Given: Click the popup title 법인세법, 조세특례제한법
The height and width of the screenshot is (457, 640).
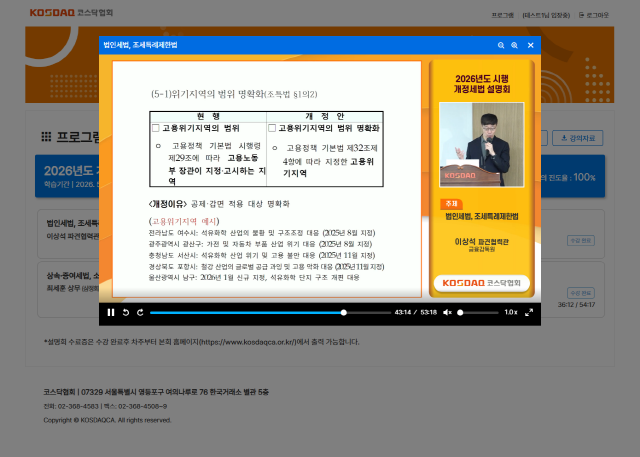Looking at the screenshot, I should (x=140, y=45).
